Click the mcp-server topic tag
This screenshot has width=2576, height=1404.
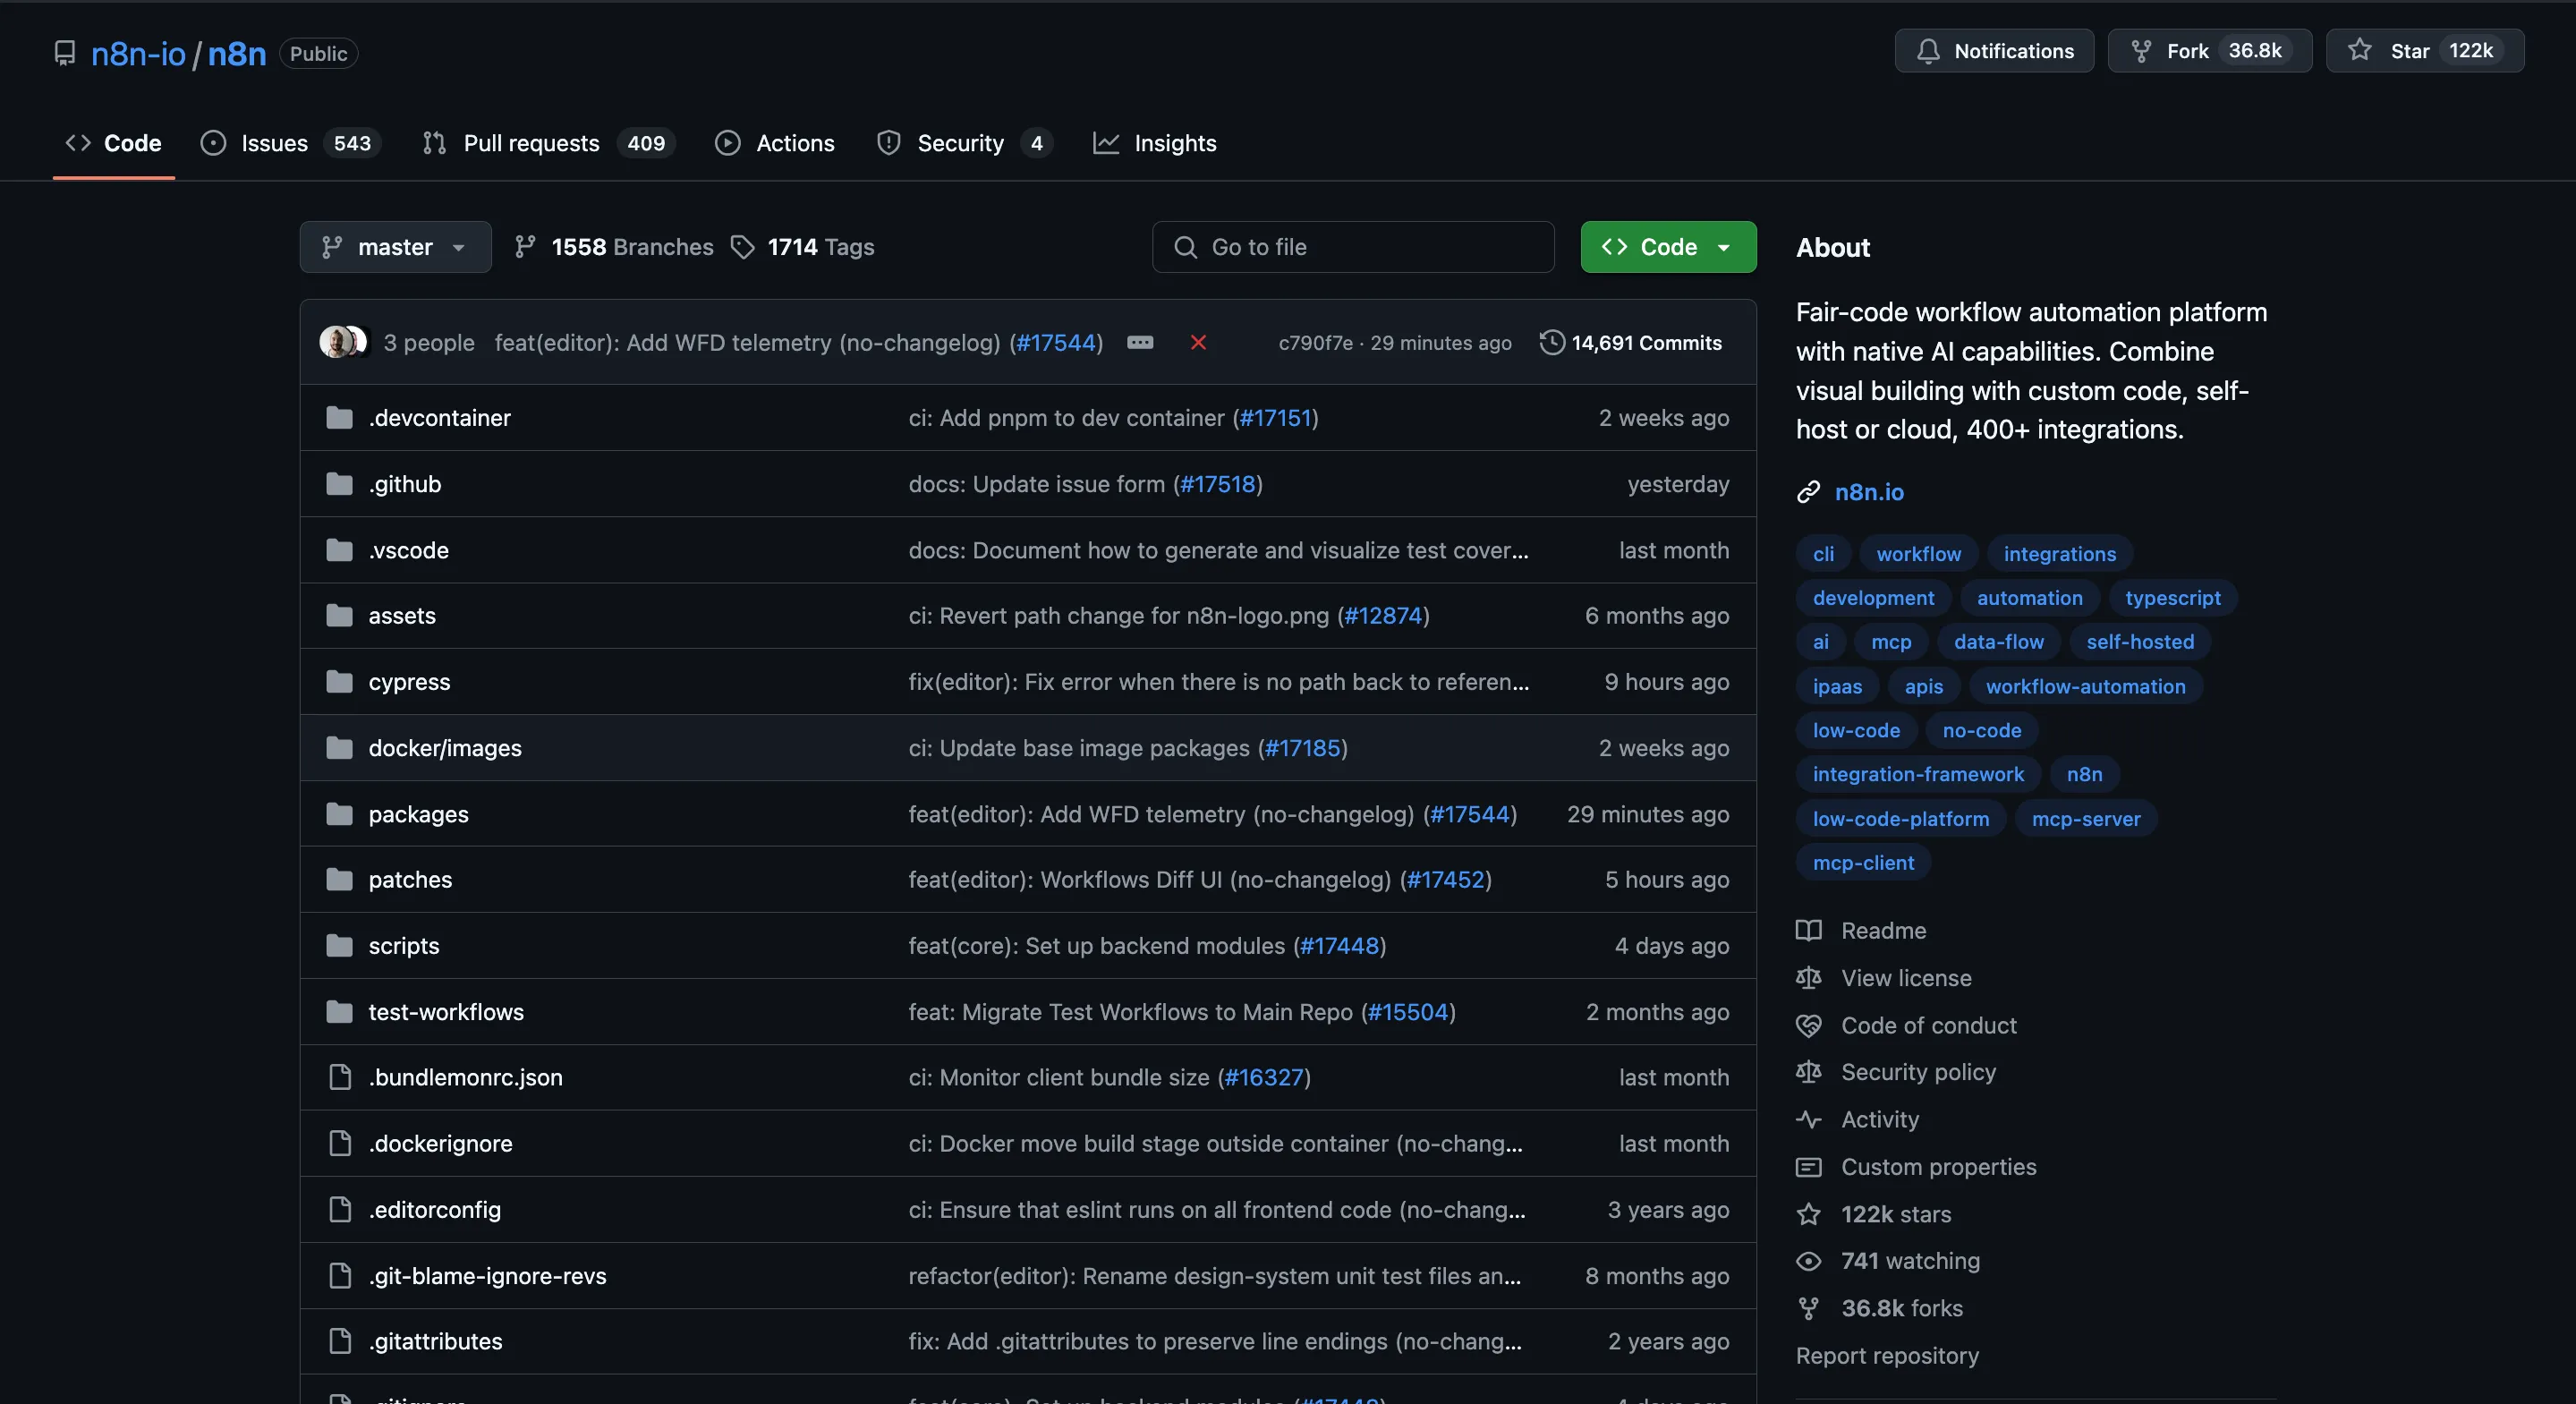tap(2086, 819)
